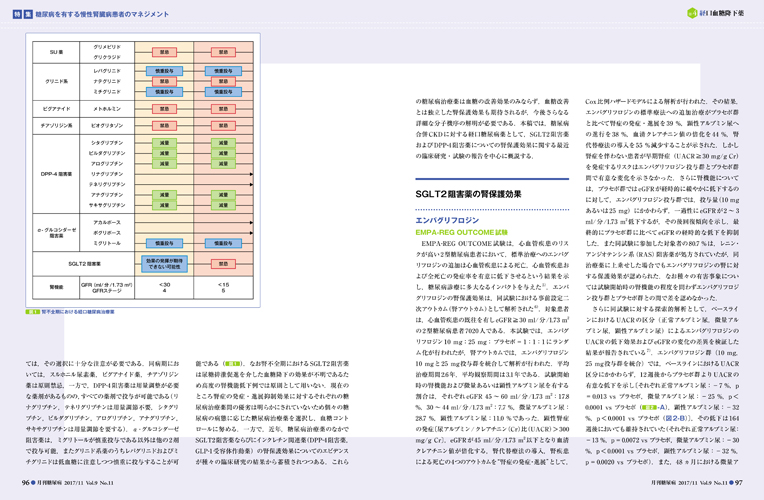Image resolution: width=764 pixels, height=500 pixels.
Task: Click アログリプチン '減量' box under <15 column
Action: (223, 164)
